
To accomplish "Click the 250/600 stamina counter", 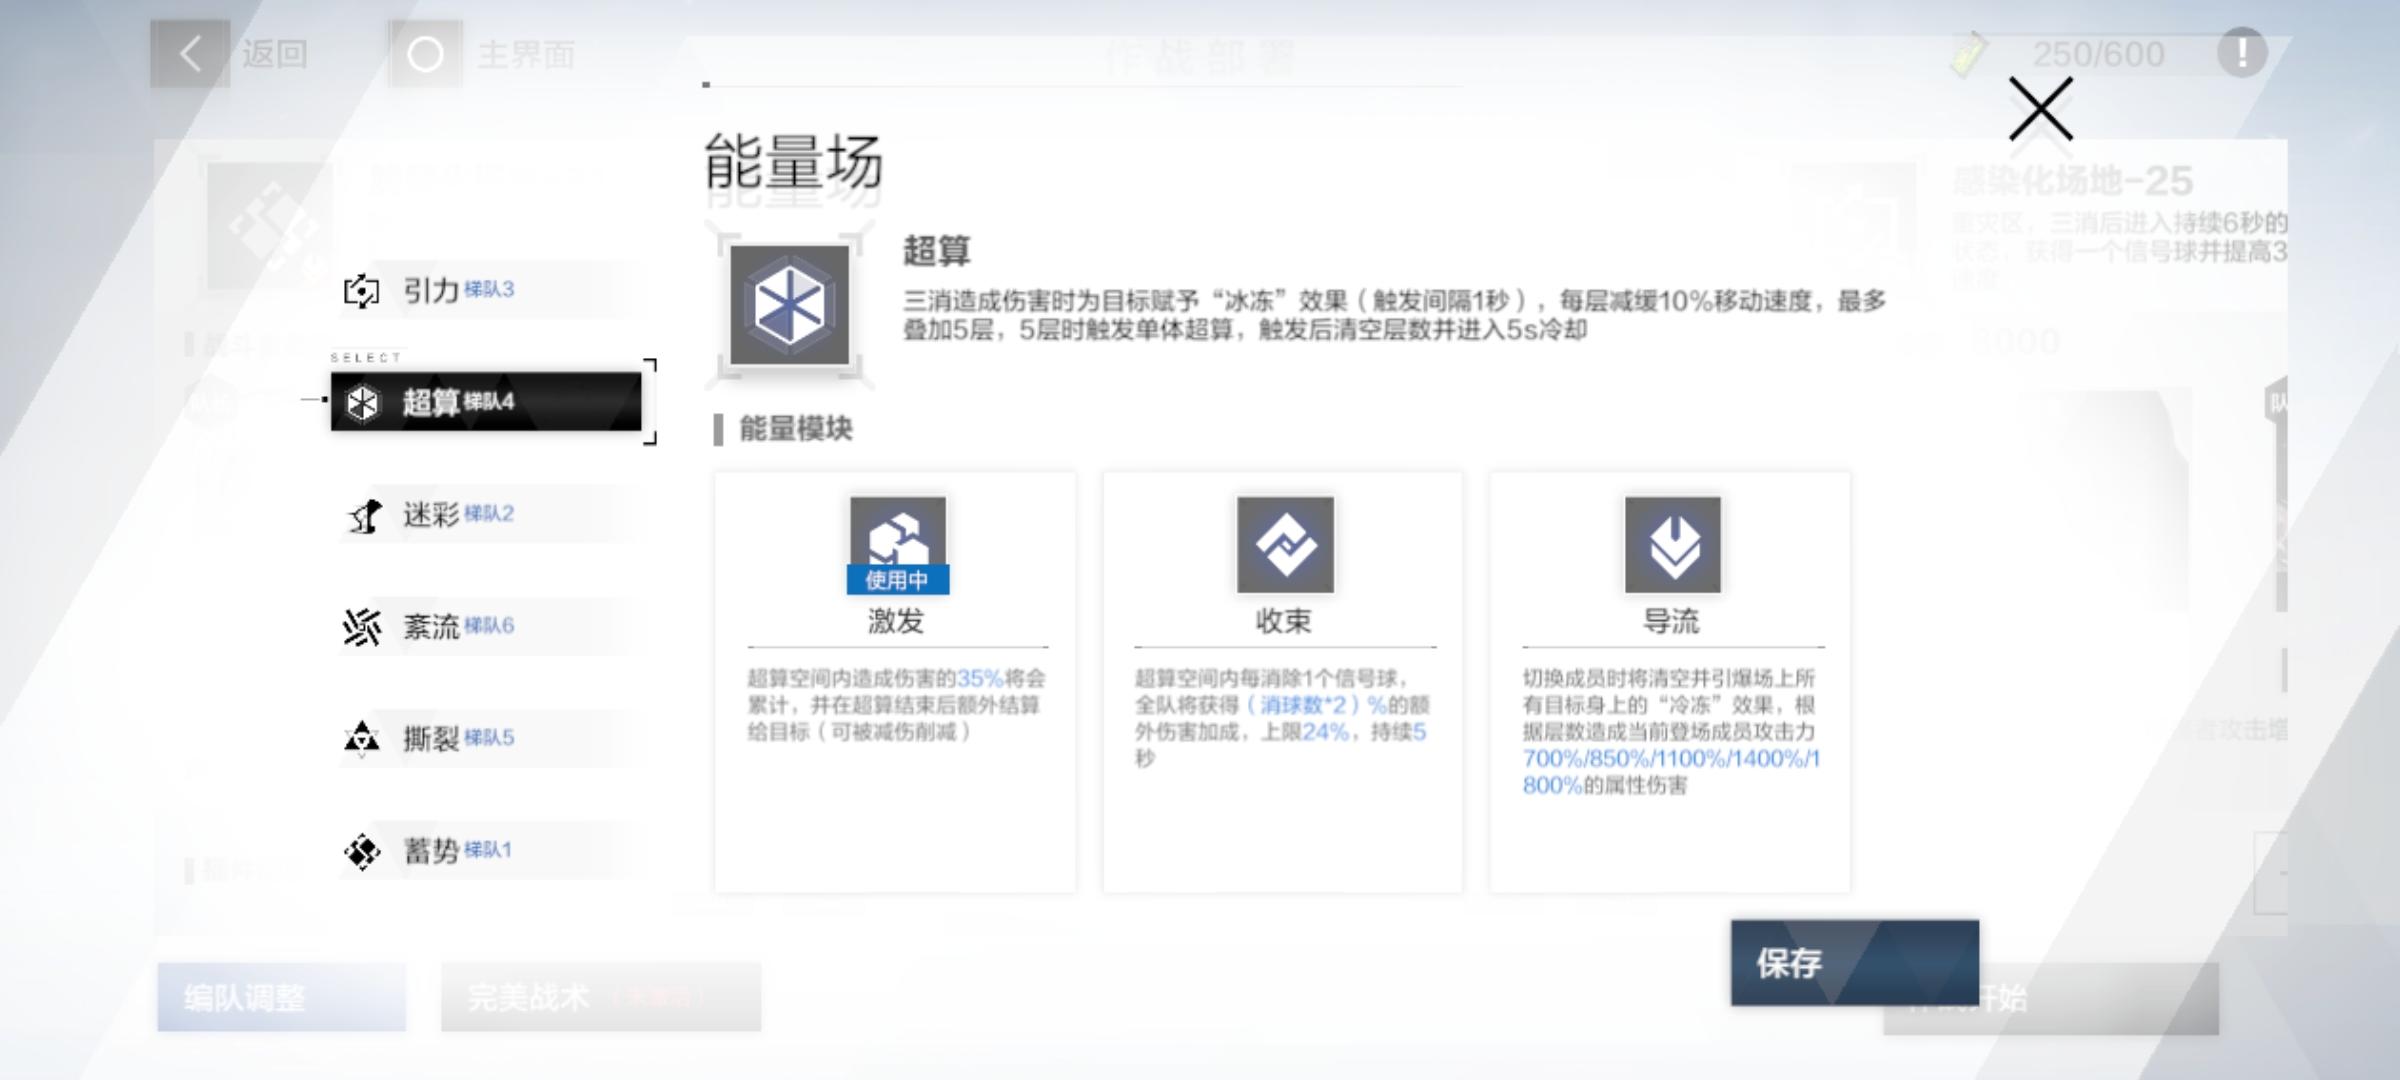I will (2098, 54).
